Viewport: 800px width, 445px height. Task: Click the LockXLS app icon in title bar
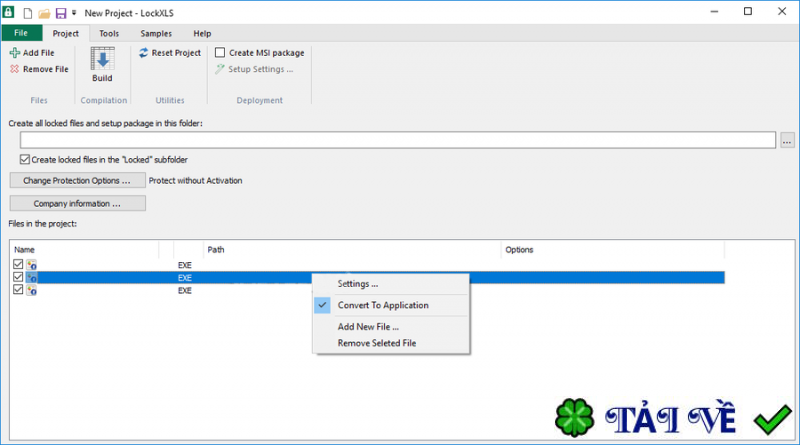pos(9,11)
